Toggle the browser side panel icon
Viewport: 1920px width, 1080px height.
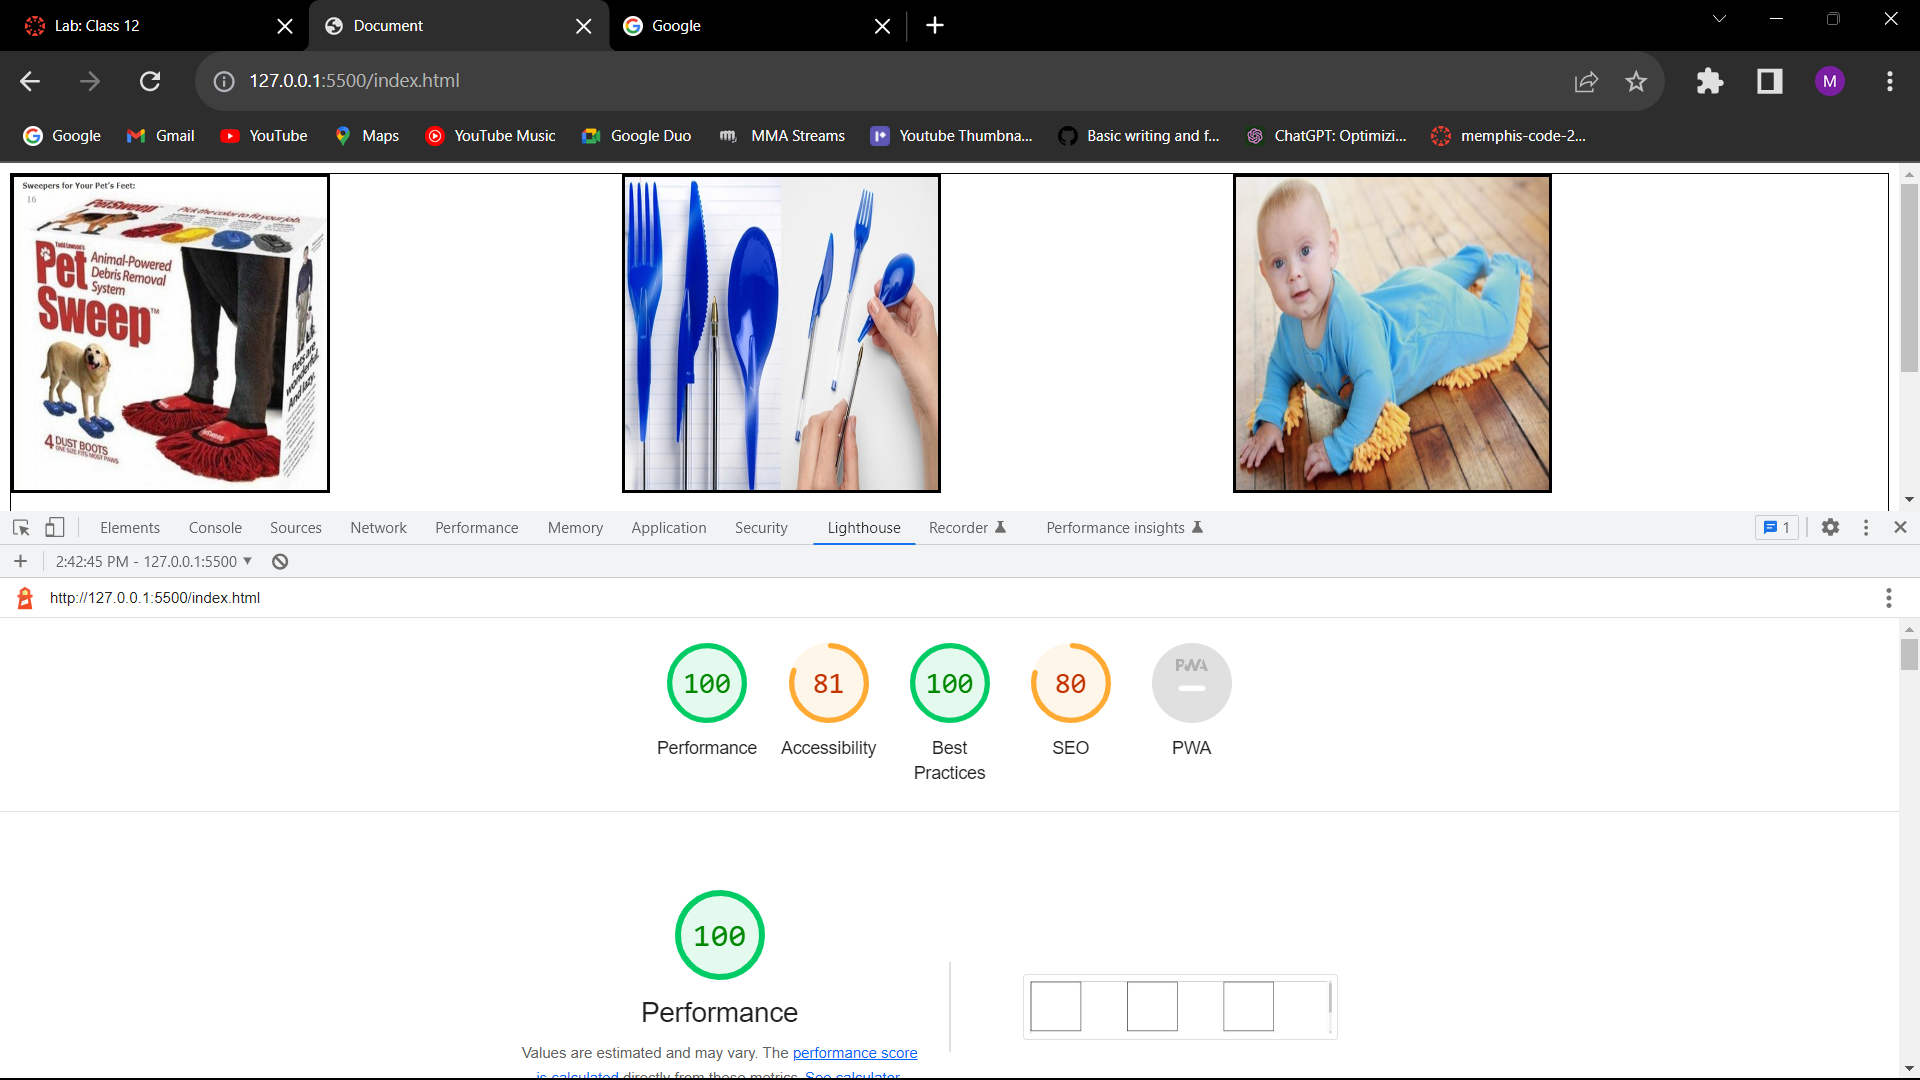(1770, 81)
